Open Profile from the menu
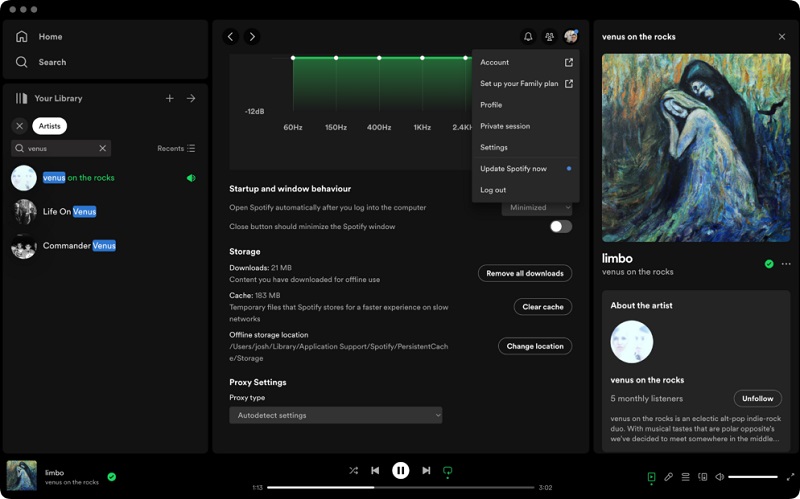Image resolution: width=800 pixels, height=499 pixels. [x=526, y=105]
